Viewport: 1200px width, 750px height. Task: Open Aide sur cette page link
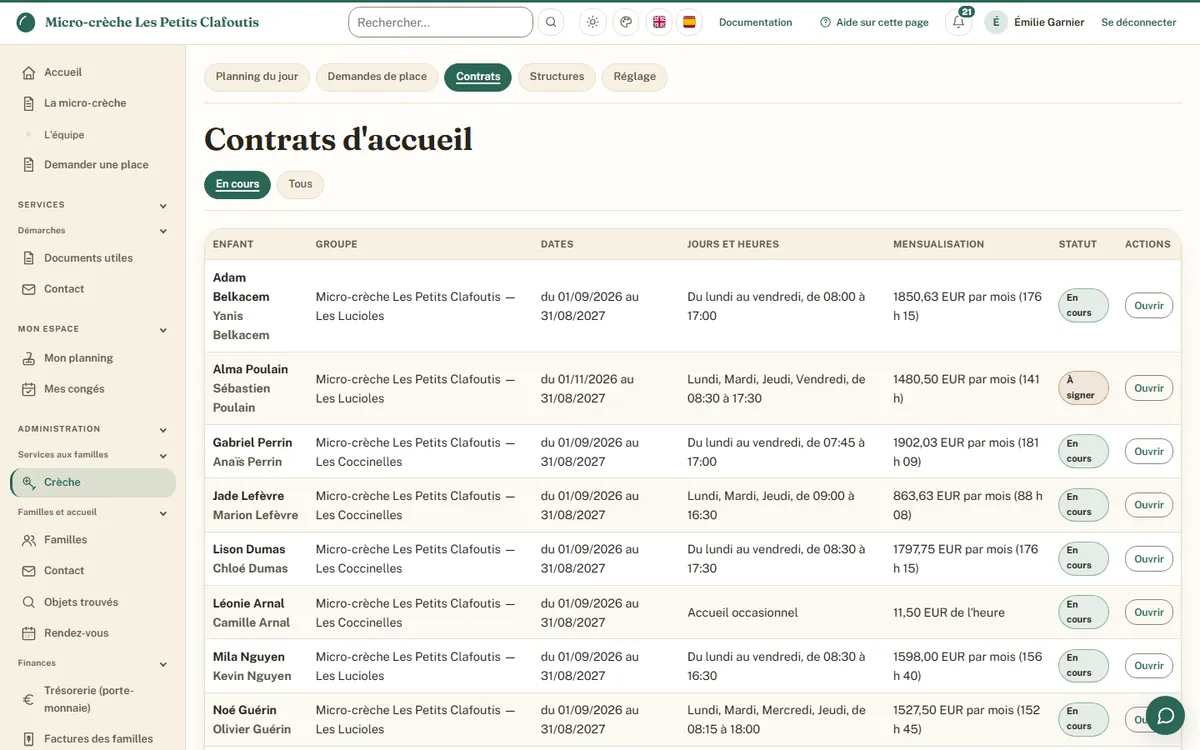874,22
